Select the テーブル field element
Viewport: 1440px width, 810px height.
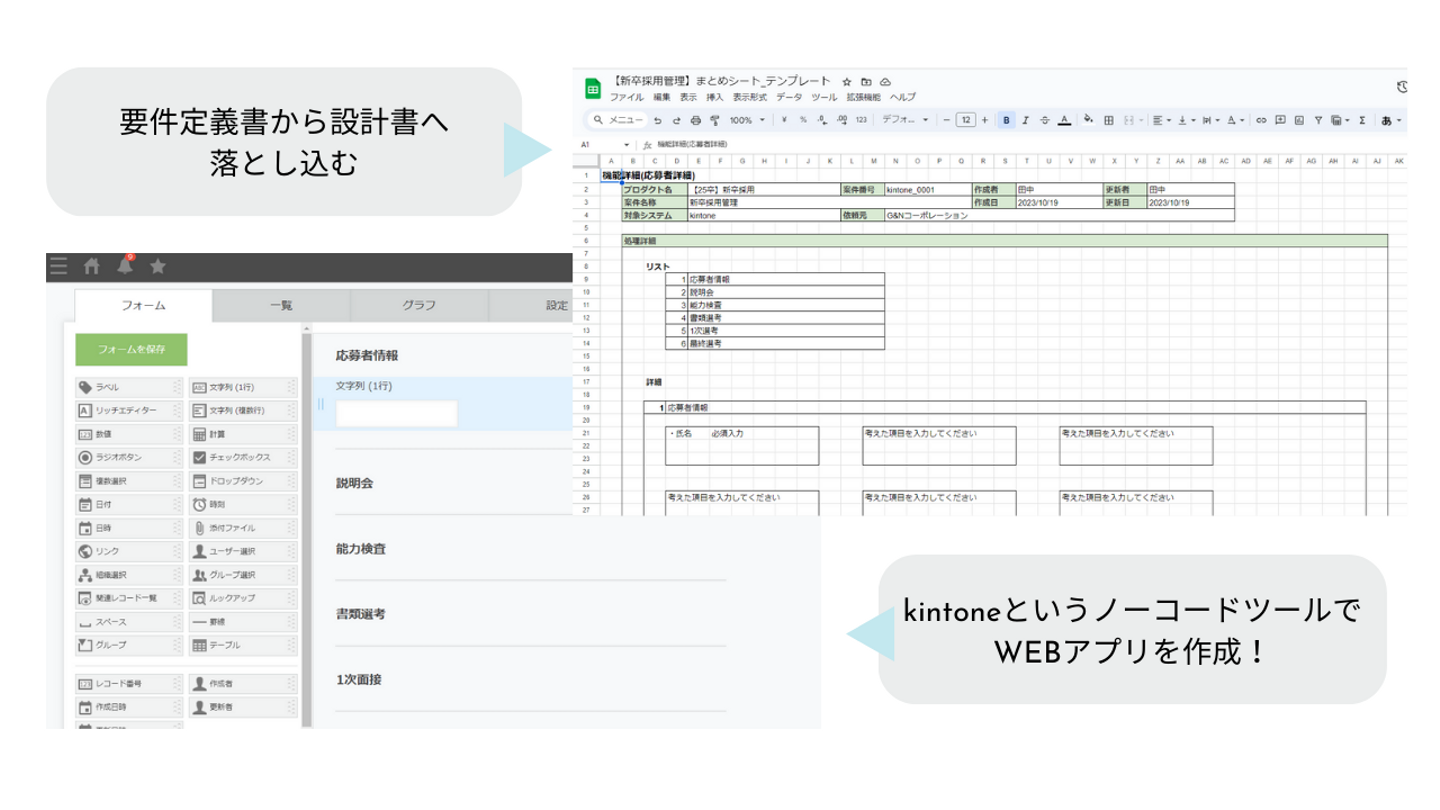(x=243, y=645)
